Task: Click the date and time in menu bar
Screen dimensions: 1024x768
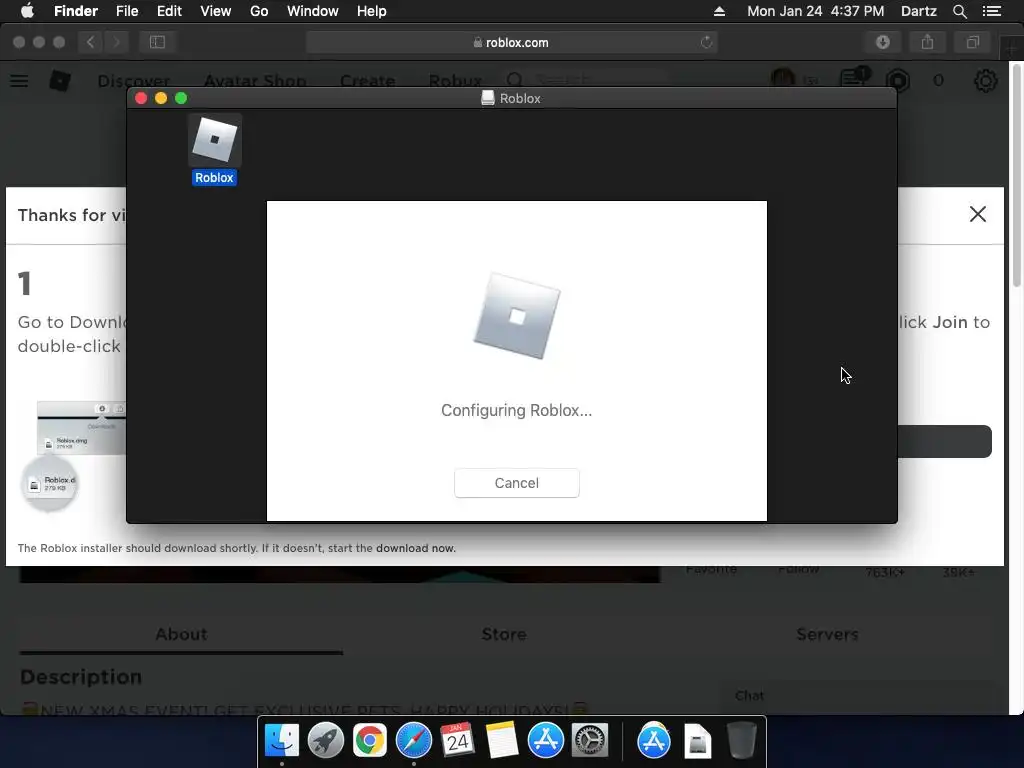Action: click(815, 11)
